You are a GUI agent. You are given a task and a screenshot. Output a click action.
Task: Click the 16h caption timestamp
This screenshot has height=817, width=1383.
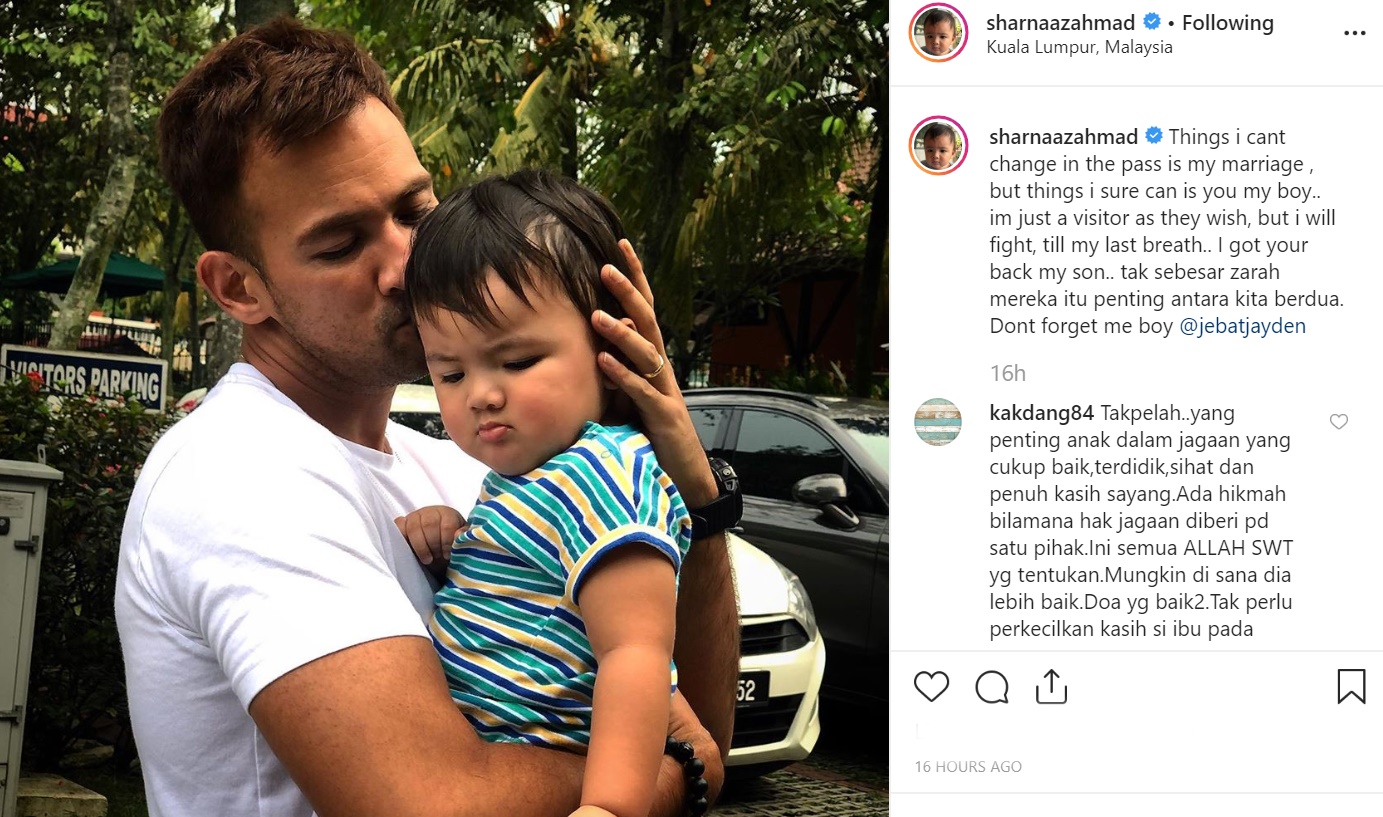point(1008,373)
